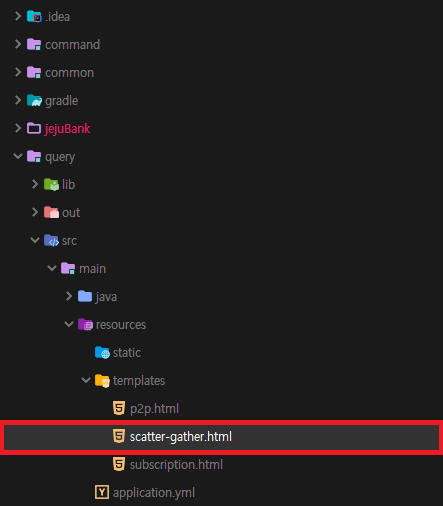Click the red out folder icon
The height and width of the screenshot is (506, 443).
51,212
